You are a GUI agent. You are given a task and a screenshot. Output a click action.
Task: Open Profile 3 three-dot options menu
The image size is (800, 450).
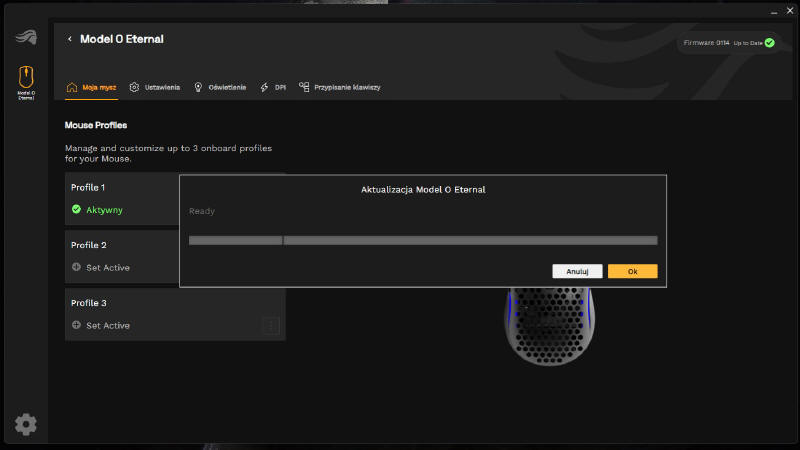coord(270,326)
